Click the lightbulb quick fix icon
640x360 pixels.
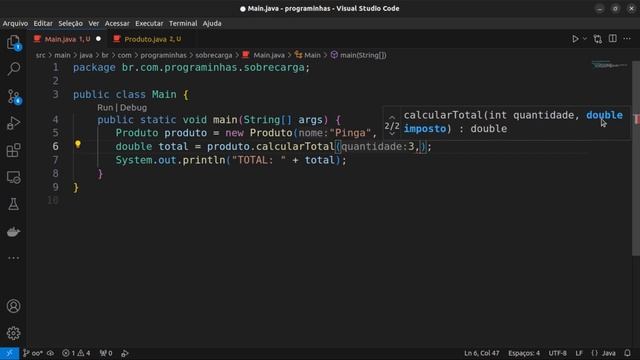pyautogui.click(x=78, y=144)
